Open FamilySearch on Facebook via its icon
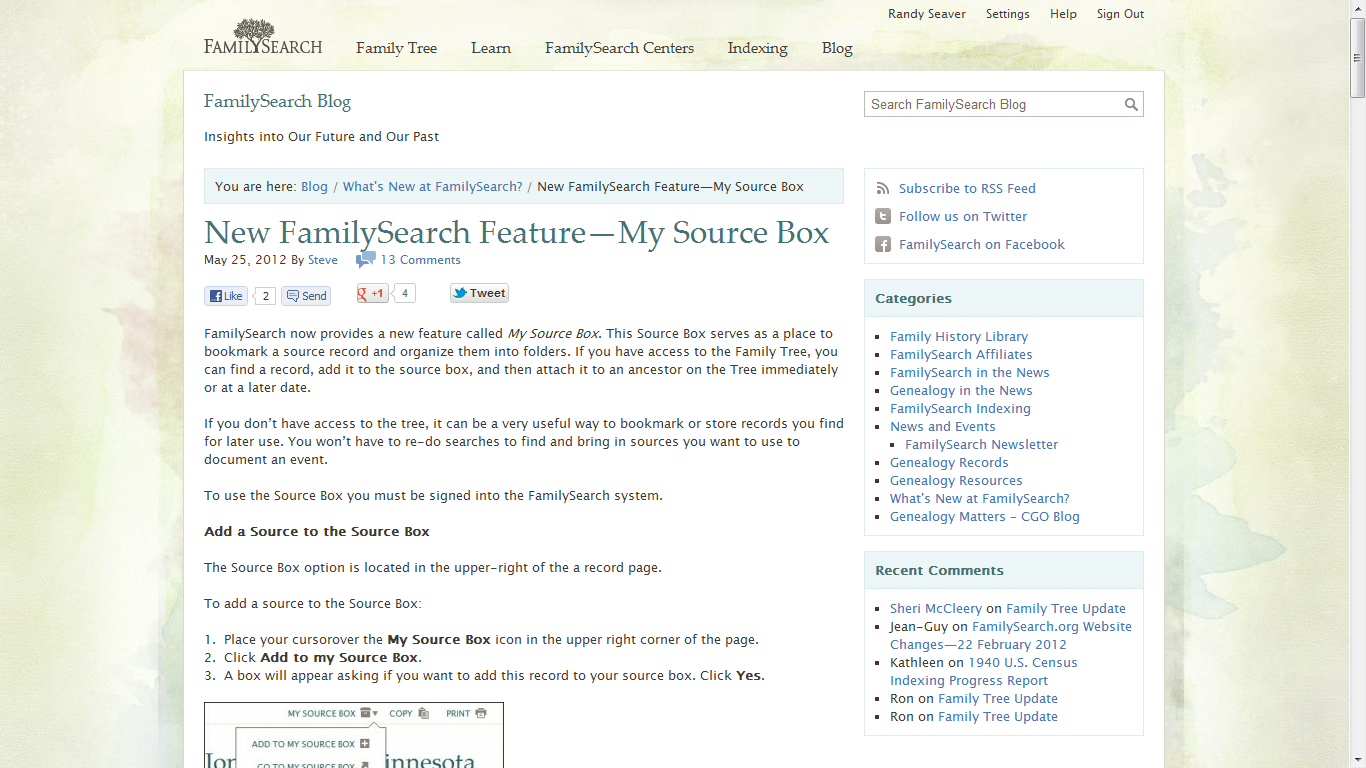The height and width of the screenshot is (768, 1366). [882, 244]
